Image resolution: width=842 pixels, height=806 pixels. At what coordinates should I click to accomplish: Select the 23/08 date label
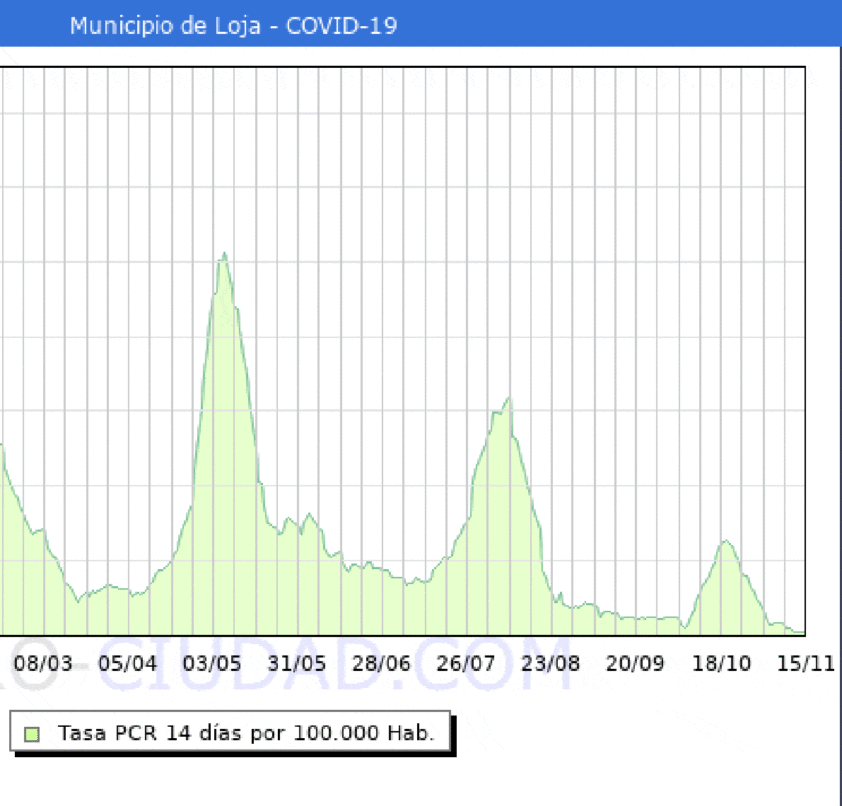point(551,663)
